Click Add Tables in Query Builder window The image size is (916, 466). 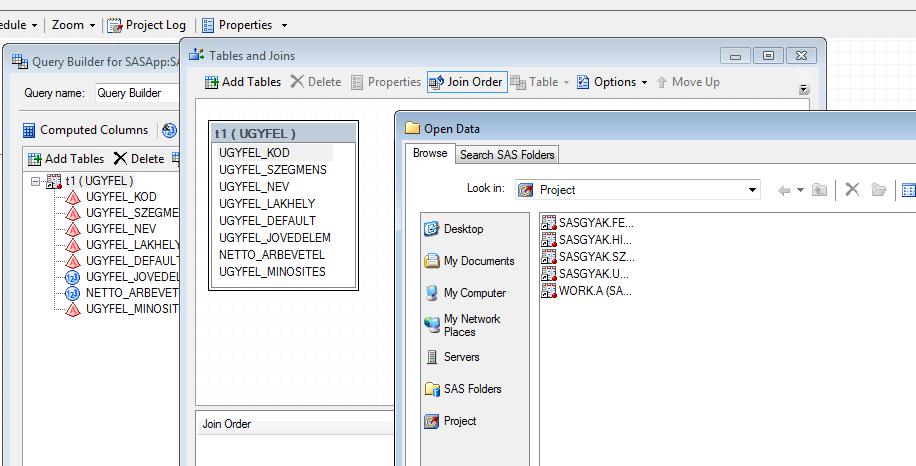(x=66, y=159)
